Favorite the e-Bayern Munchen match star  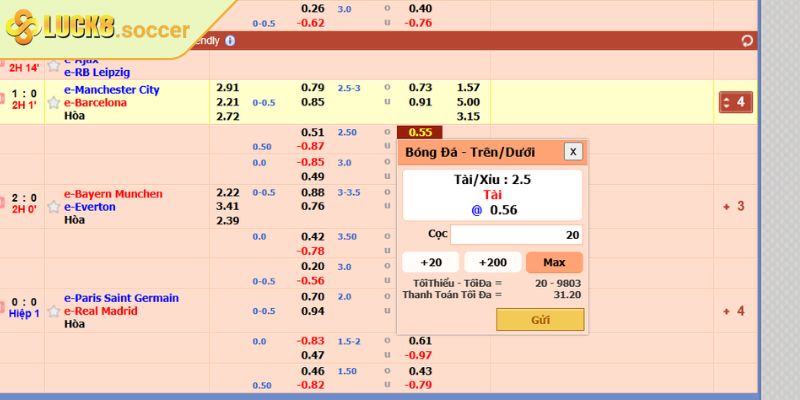(x=54, y=207)
